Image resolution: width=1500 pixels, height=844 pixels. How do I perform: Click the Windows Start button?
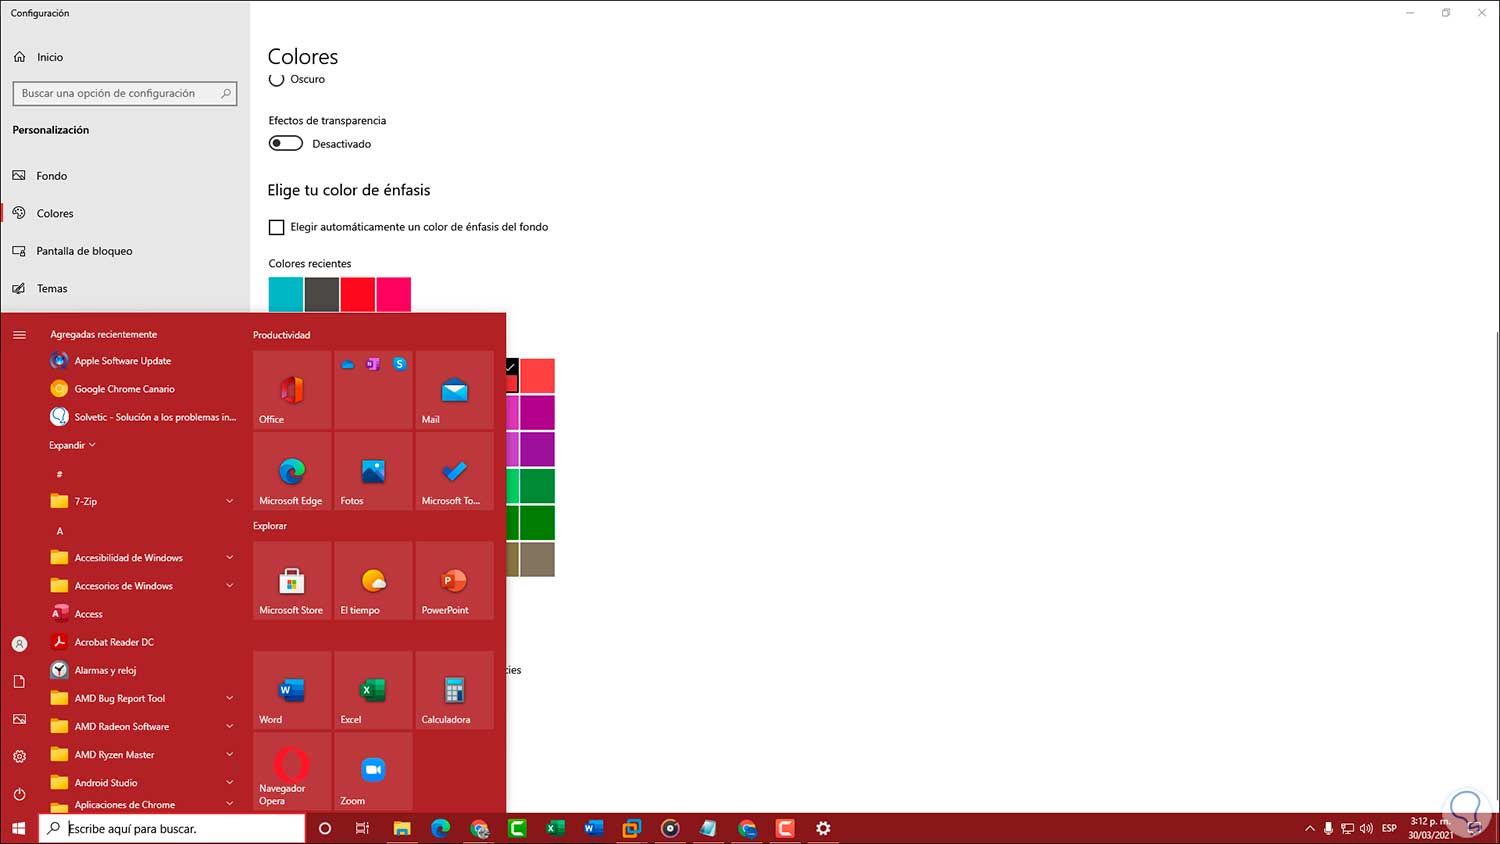point(18,828)
